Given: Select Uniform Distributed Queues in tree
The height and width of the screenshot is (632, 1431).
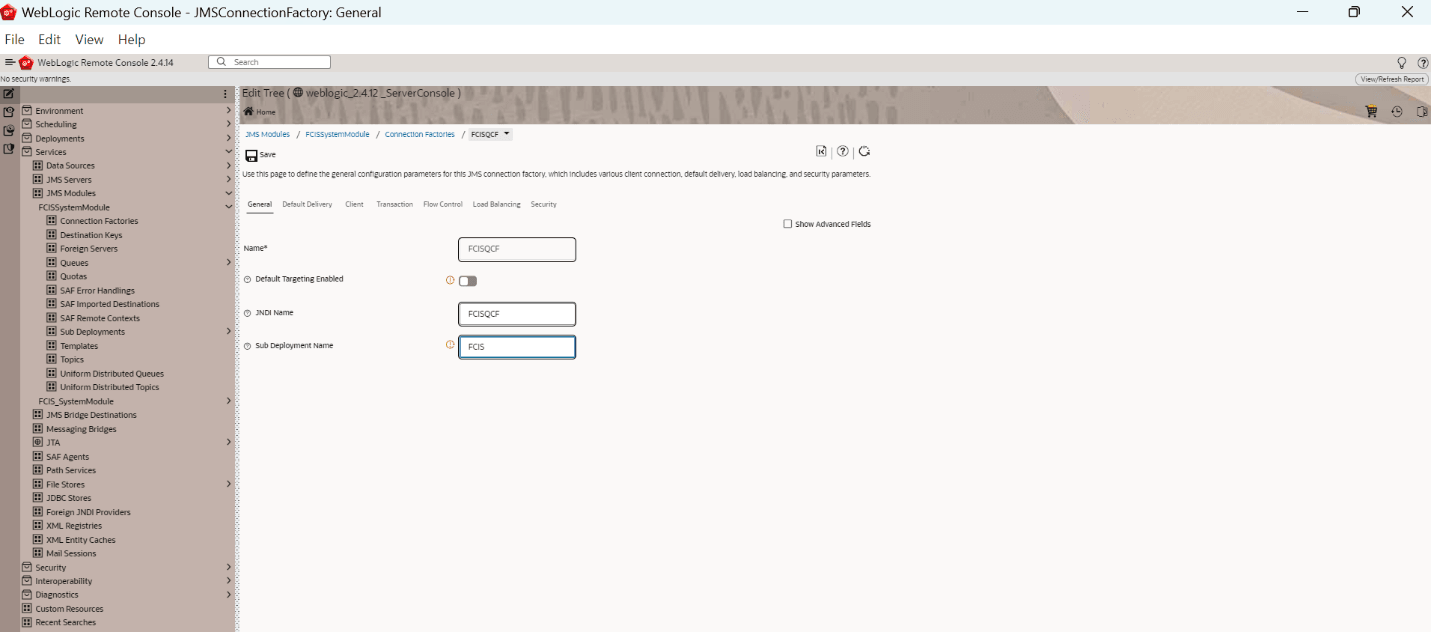Looking at the screenshot, I should [111, 373].
